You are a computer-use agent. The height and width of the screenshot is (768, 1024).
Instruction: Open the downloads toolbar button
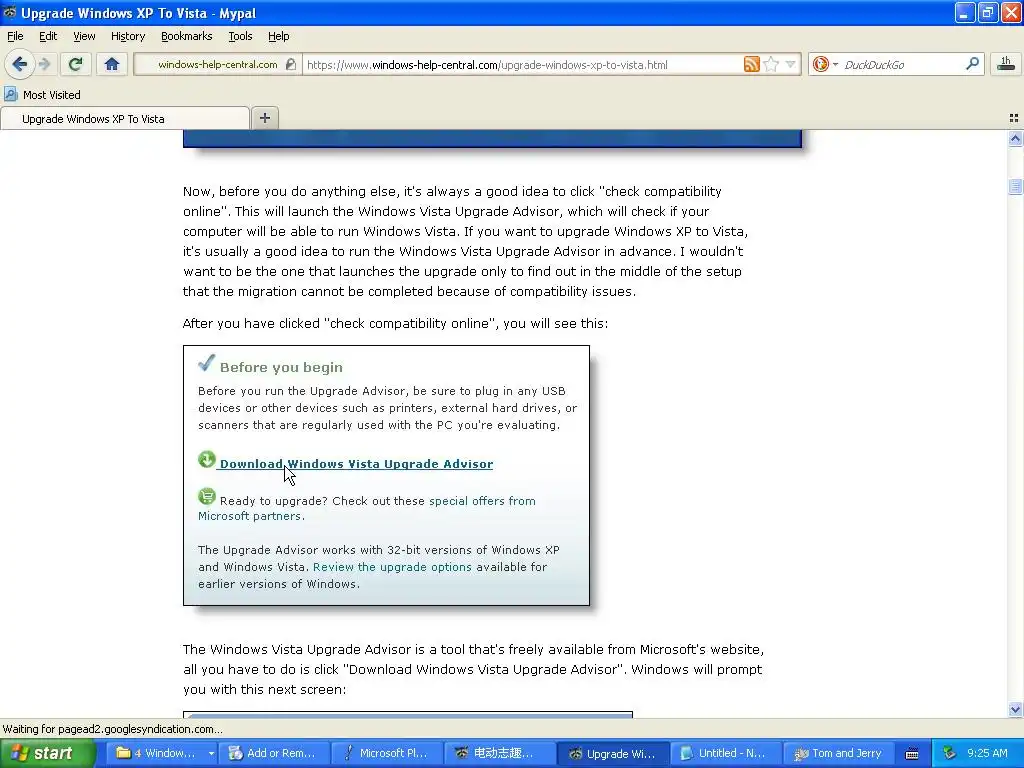pyautogui.click(x=1006, y=64)
